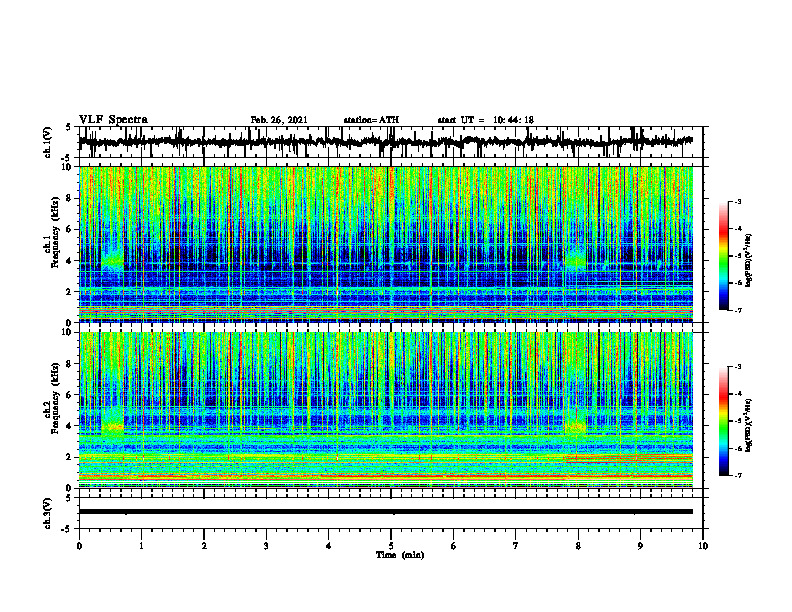This screenshot has height=612, width=792.
Task: Click the "VLF Spectra" plot title
Action: pos(113,120)
